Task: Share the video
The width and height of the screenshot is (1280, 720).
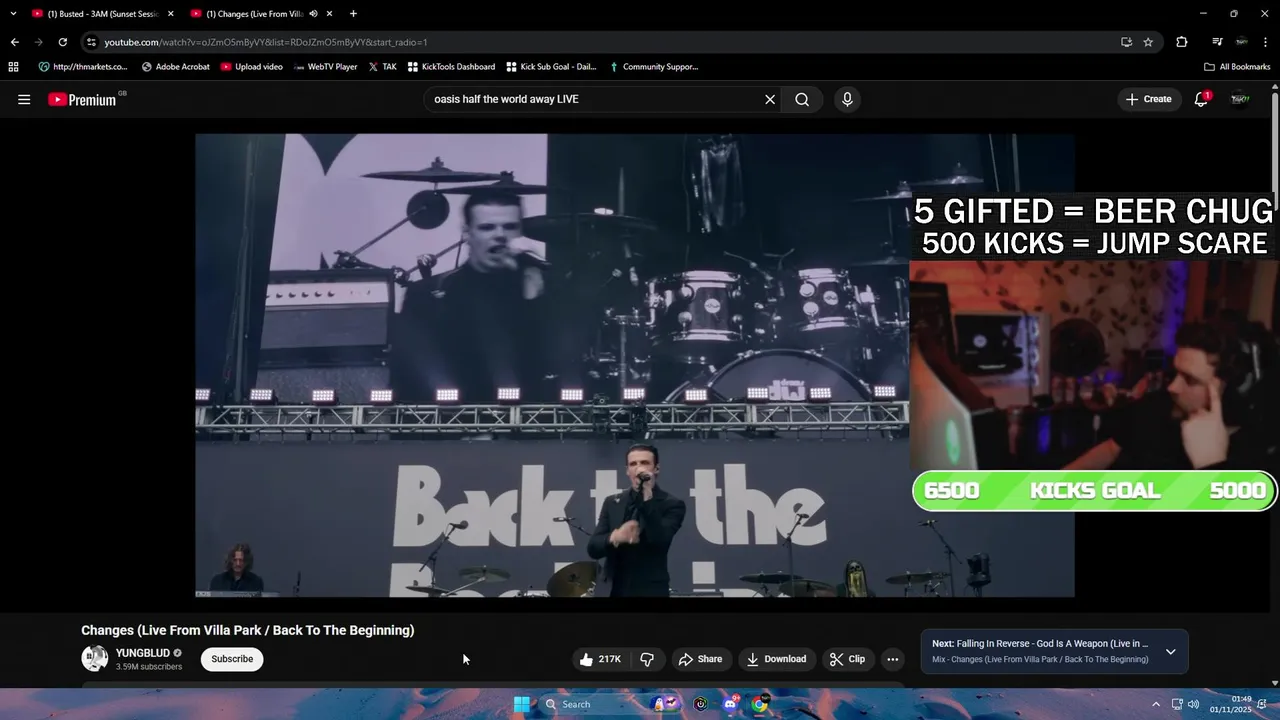Action: 700,659
